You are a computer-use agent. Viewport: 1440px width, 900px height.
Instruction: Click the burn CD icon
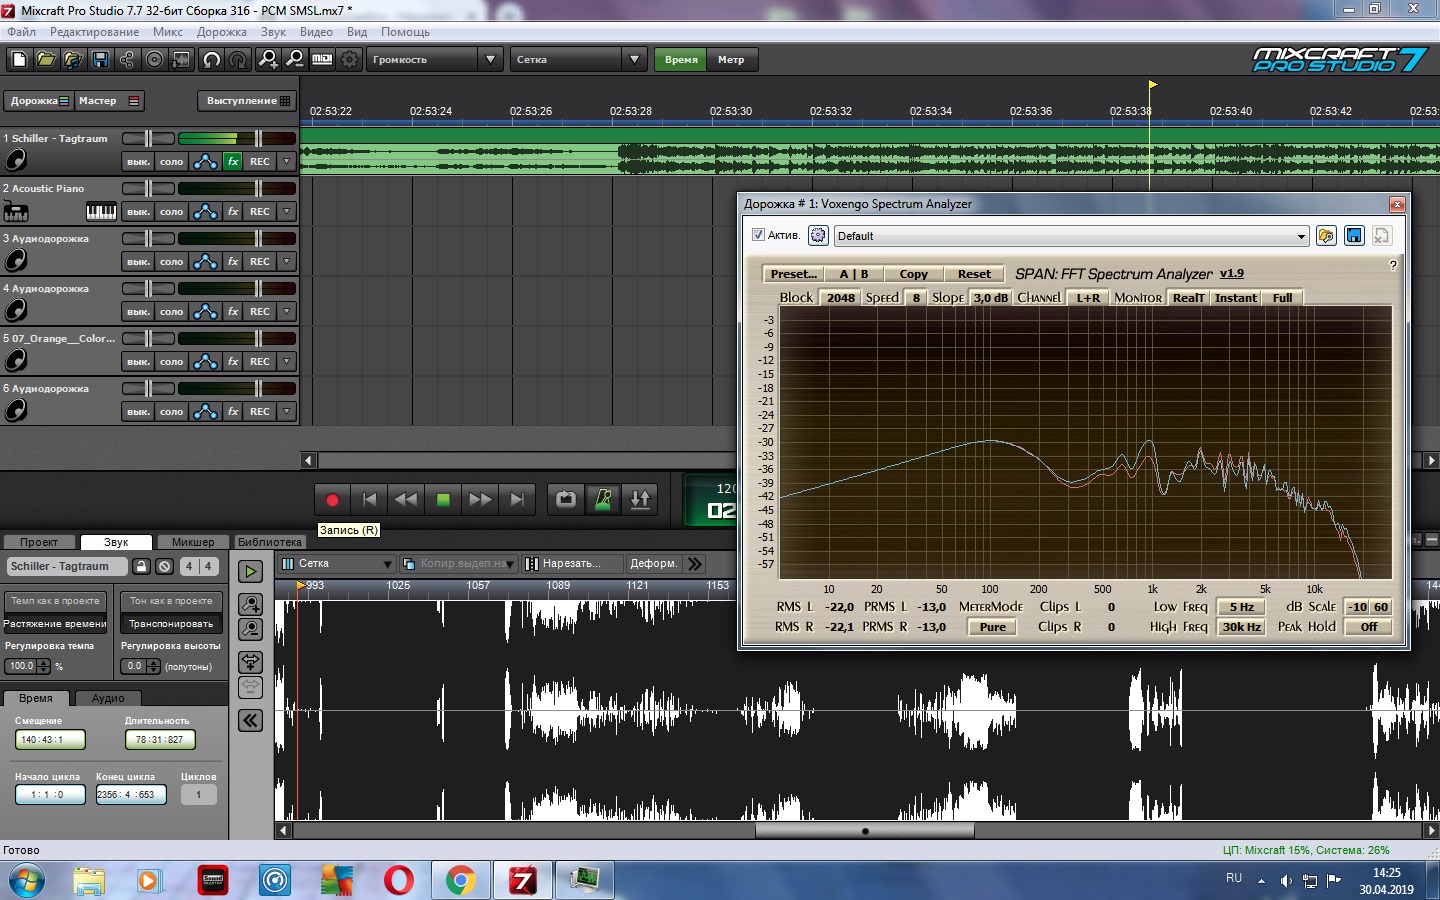click(154, 60)
